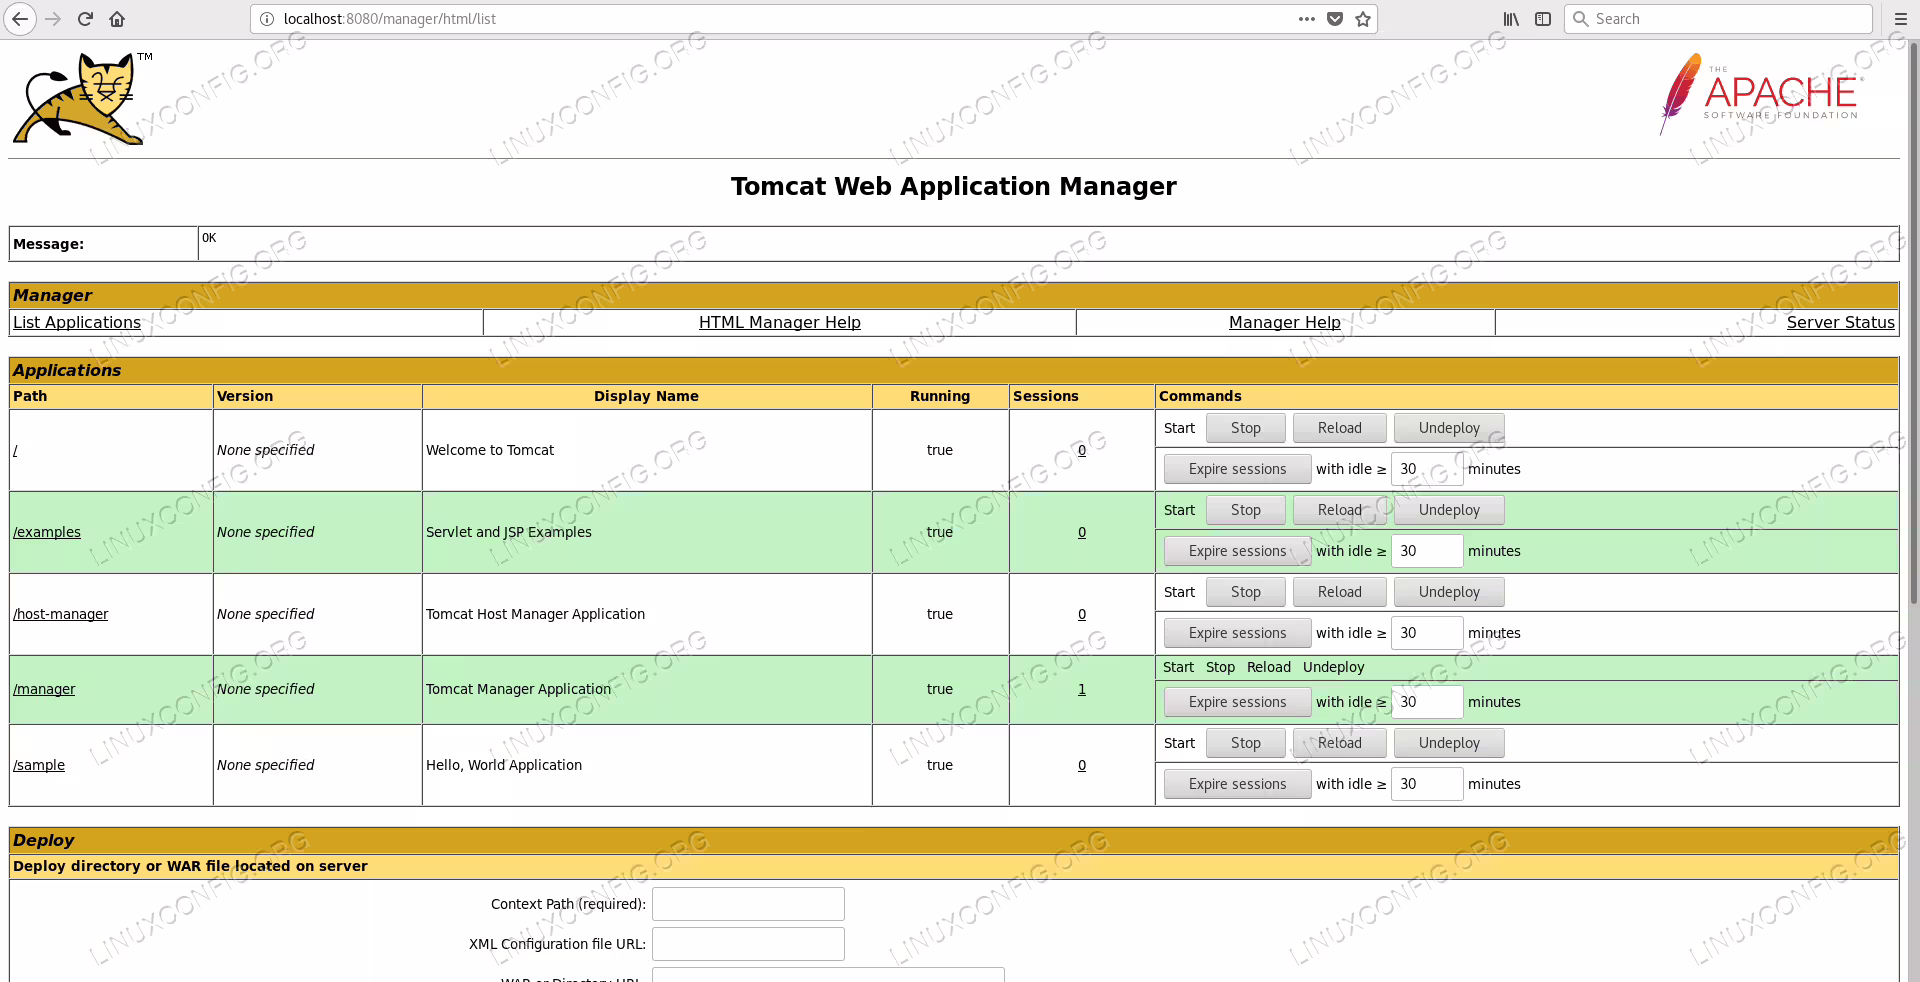
Task: Click idle minutes field for root application
Action: pyautogui.click(x=1427, y=469)
